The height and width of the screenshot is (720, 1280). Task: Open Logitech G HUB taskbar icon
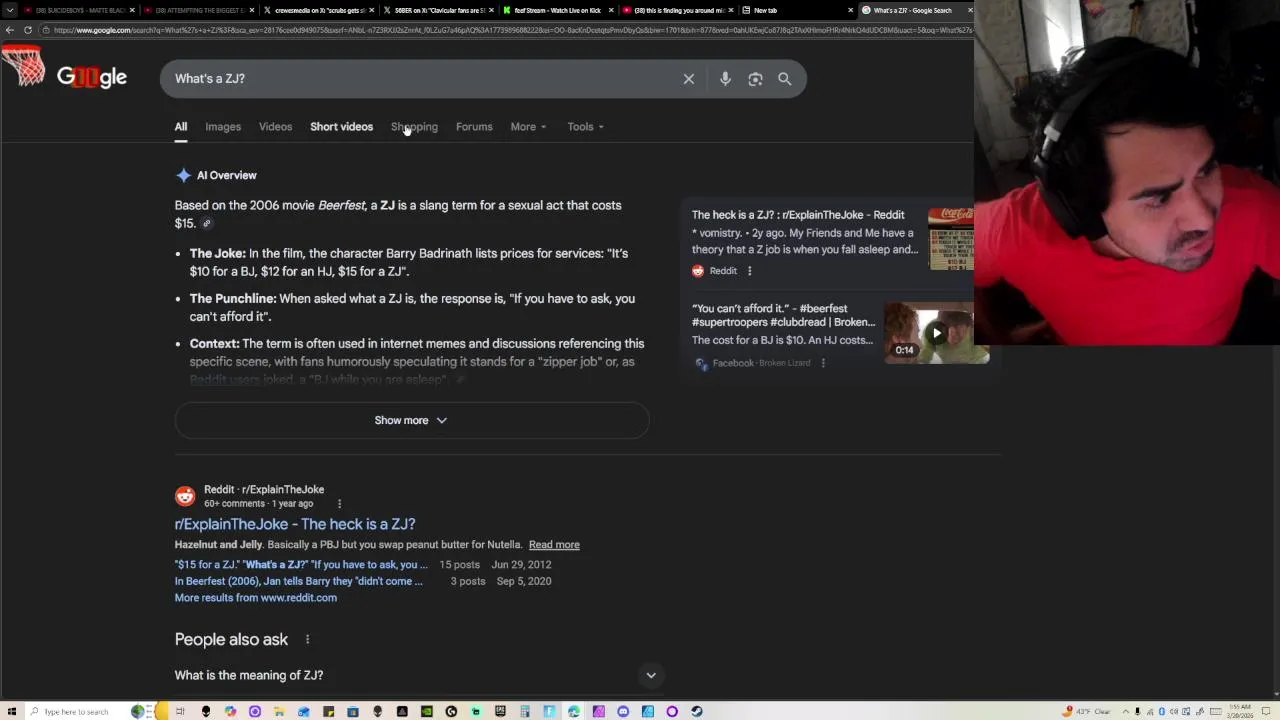pyautogui.click(x=451, y=711)
